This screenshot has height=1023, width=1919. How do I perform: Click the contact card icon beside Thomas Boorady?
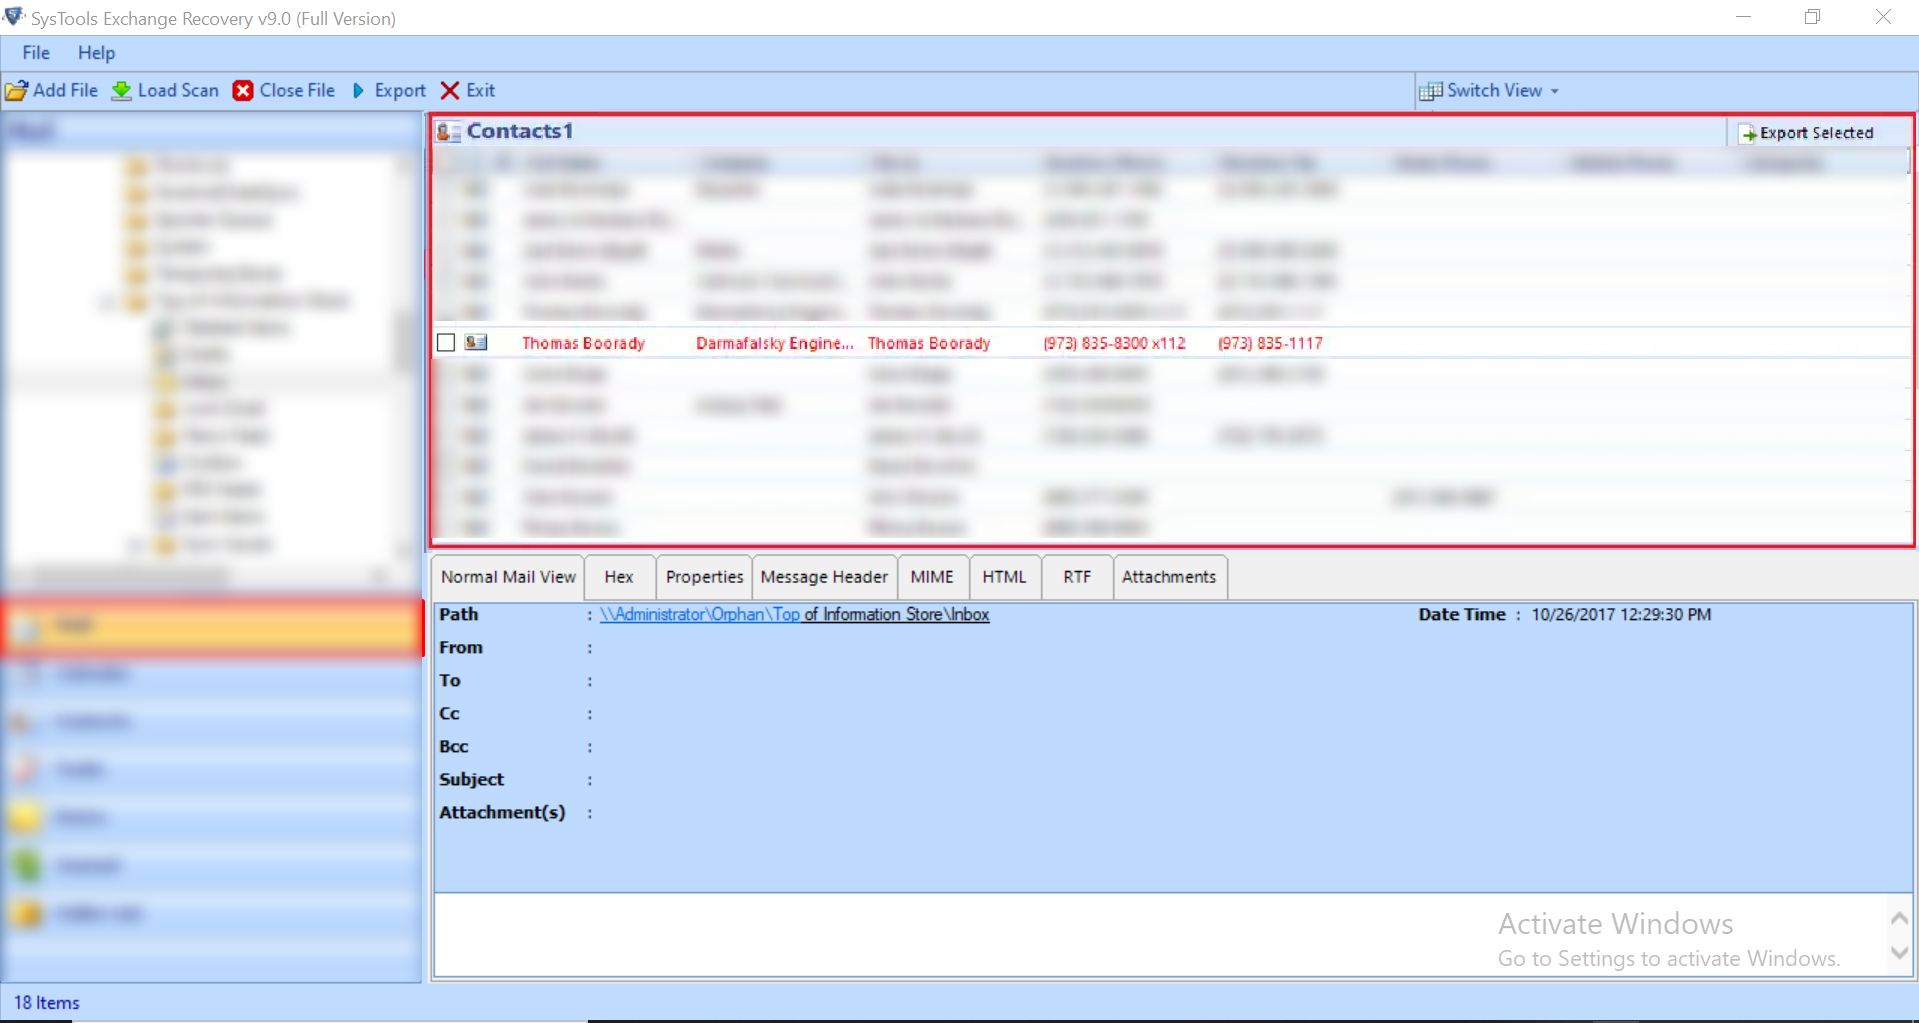click(475, 342)
